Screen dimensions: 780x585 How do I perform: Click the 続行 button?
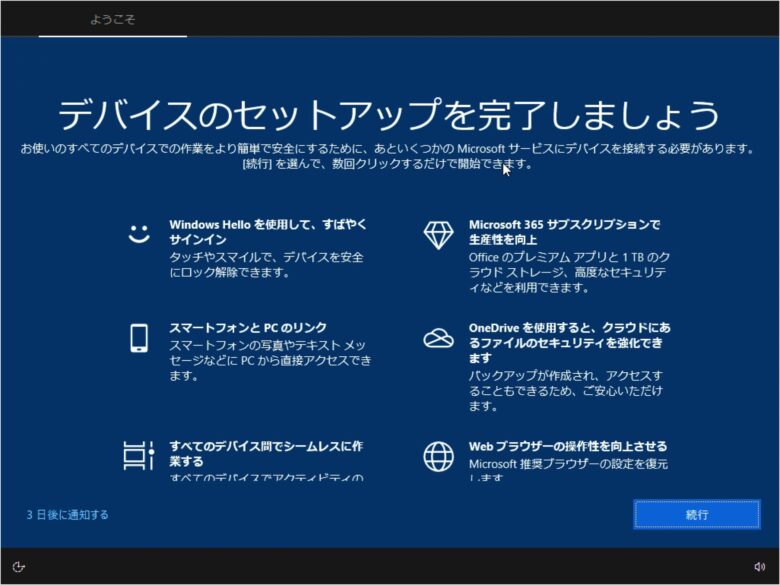(697, 514)
